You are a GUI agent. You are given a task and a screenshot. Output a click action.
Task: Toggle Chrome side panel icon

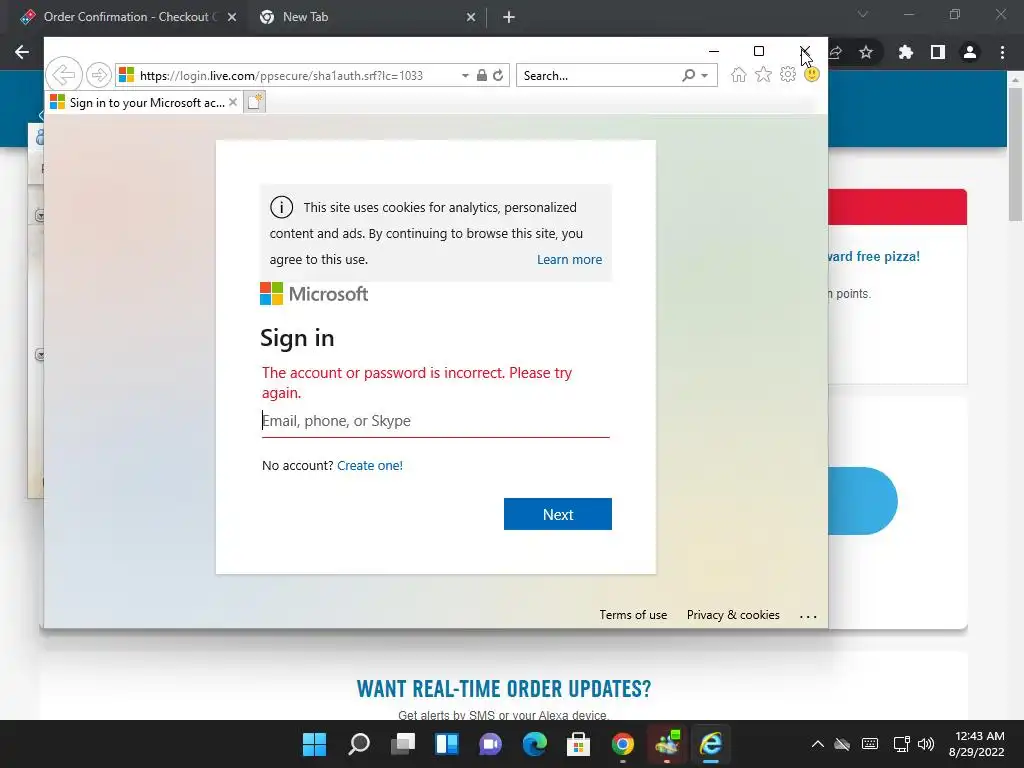(938, 52)
